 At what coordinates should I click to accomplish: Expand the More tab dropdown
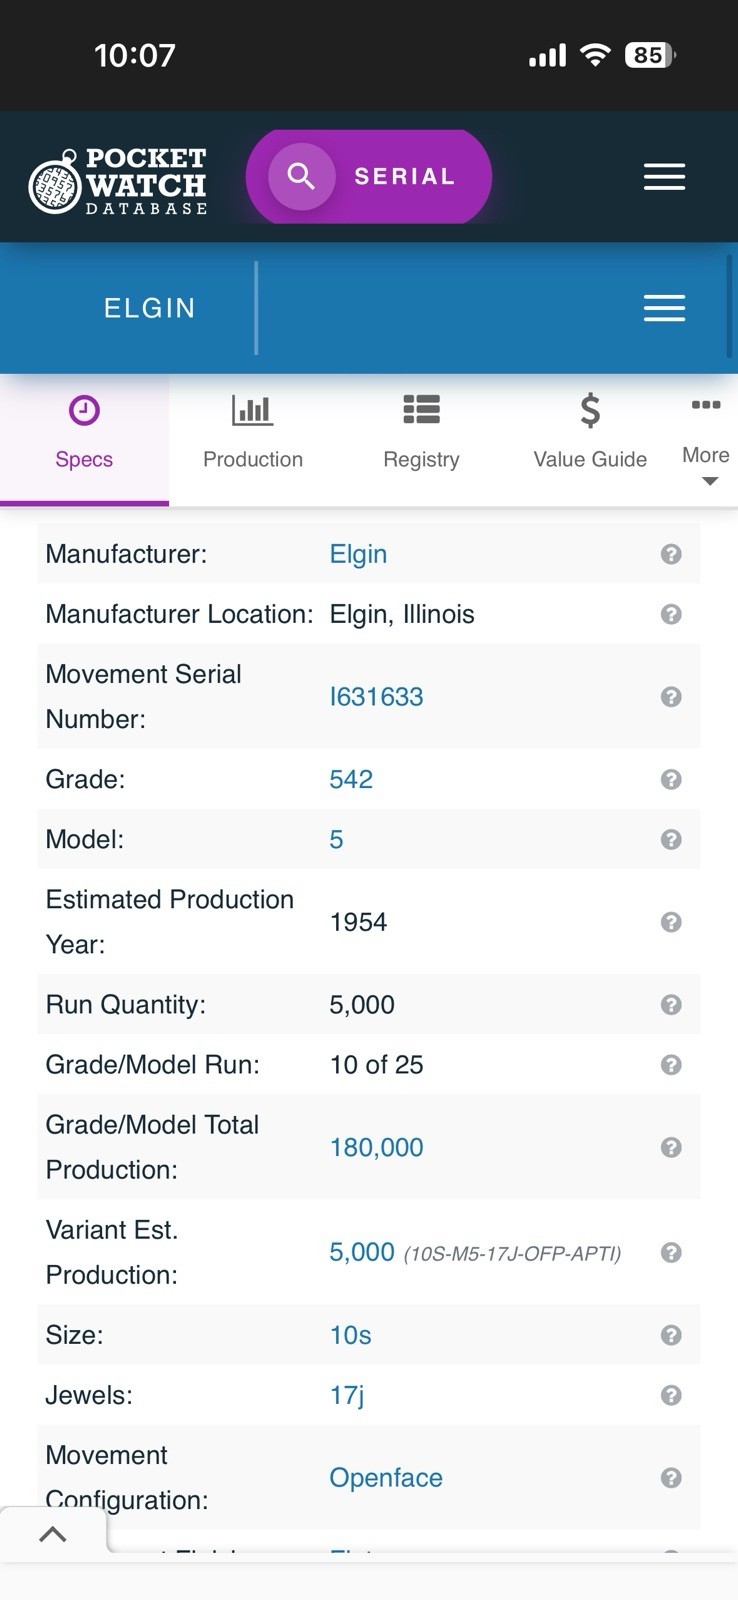pyautogui.click(x=706, y=439)
